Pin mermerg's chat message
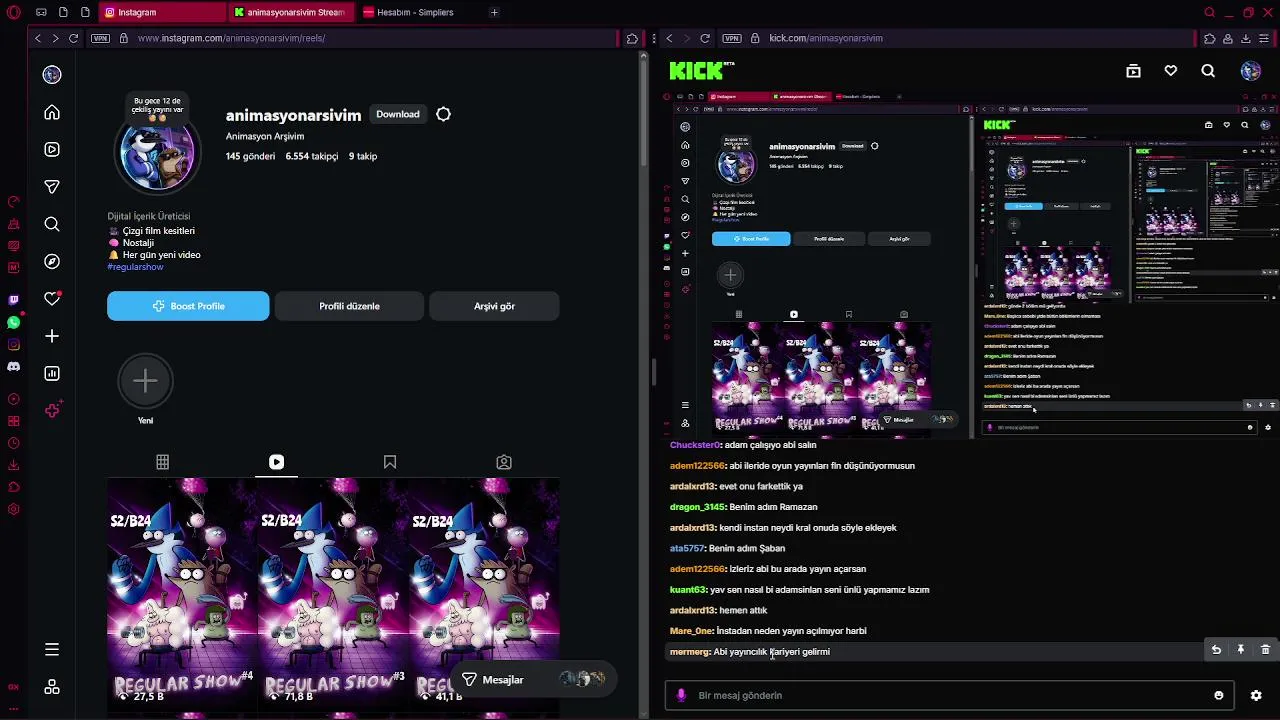 click(1240, 650)
